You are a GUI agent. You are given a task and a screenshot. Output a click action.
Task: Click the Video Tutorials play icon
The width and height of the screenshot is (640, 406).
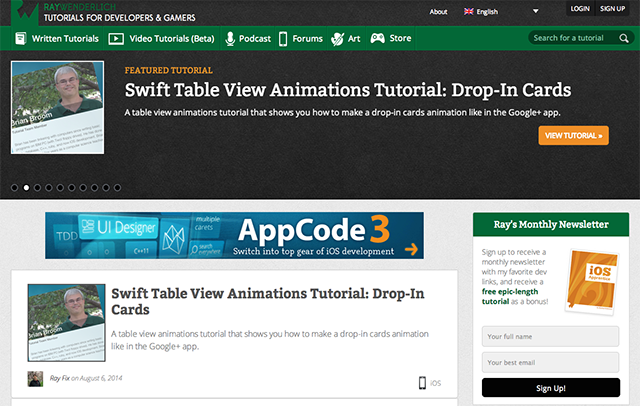[116, 39]
